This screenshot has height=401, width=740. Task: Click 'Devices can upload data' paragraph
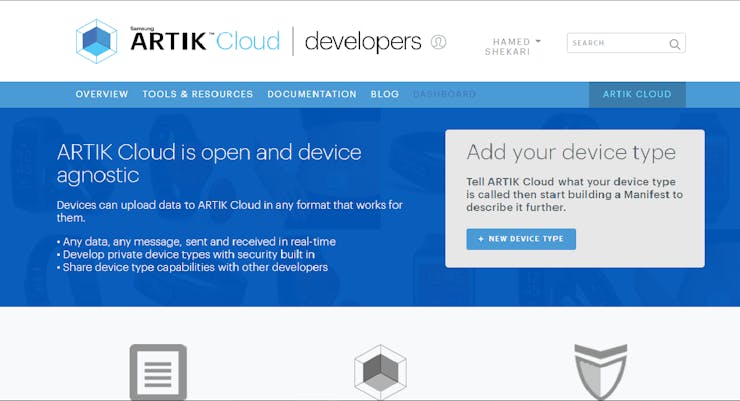click(230, 211)
